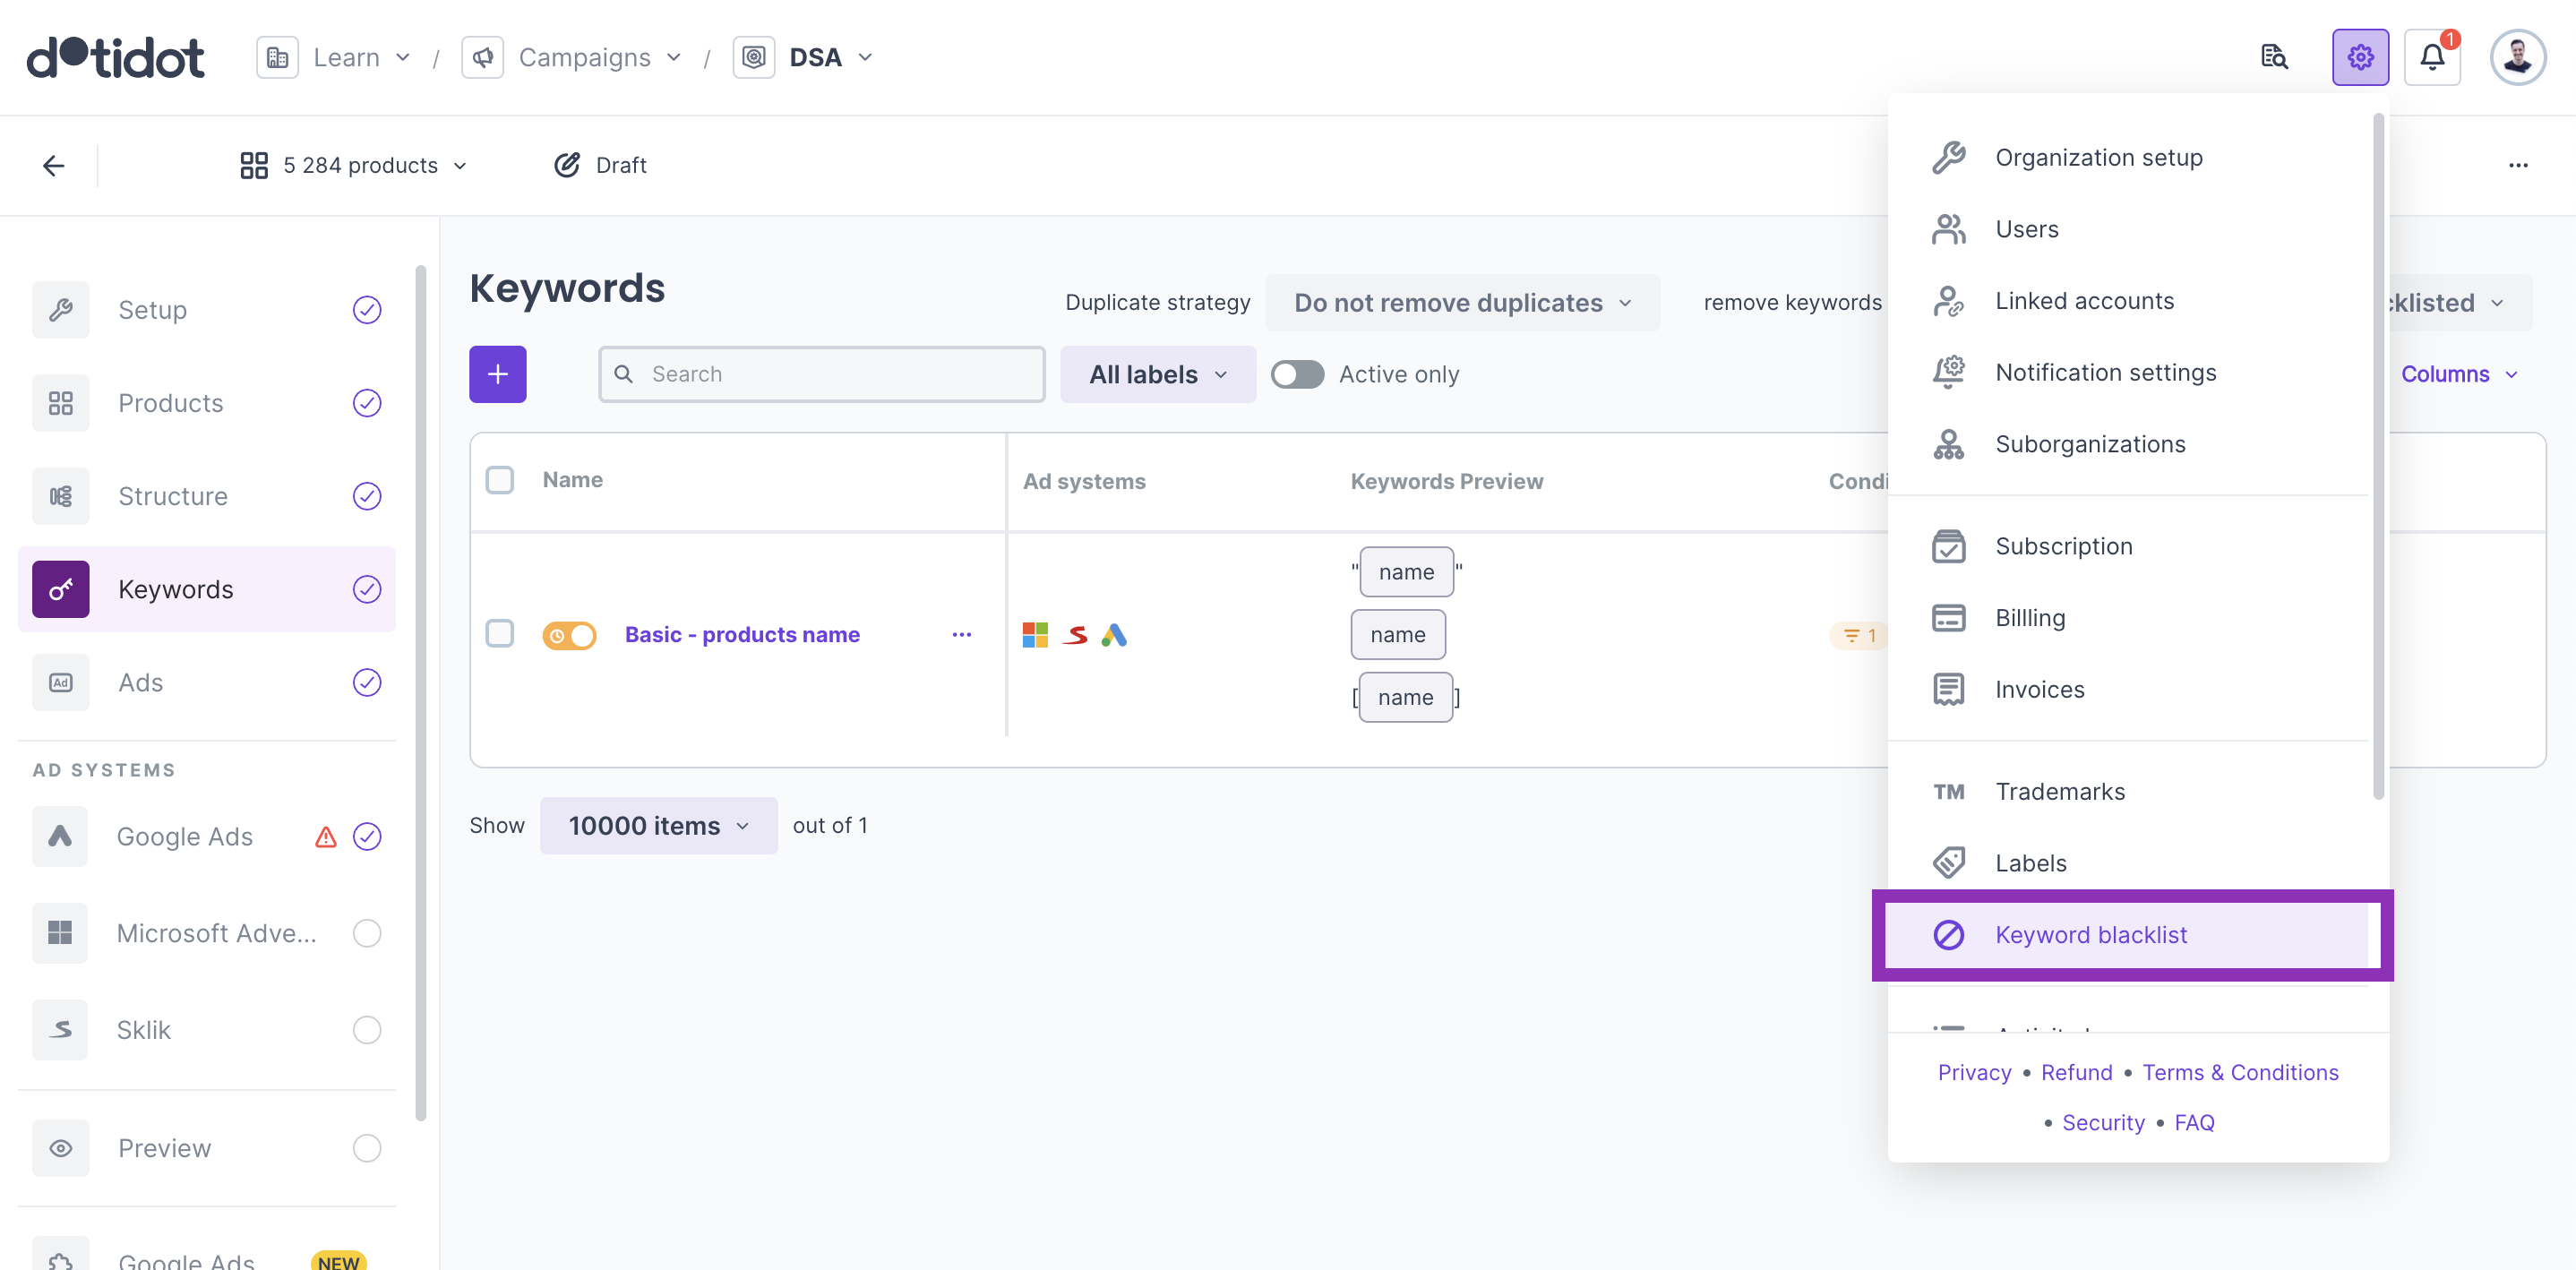2576x1270 pixels.
Task: Click the purple add keyword plus button
Action: pos(497,374)
